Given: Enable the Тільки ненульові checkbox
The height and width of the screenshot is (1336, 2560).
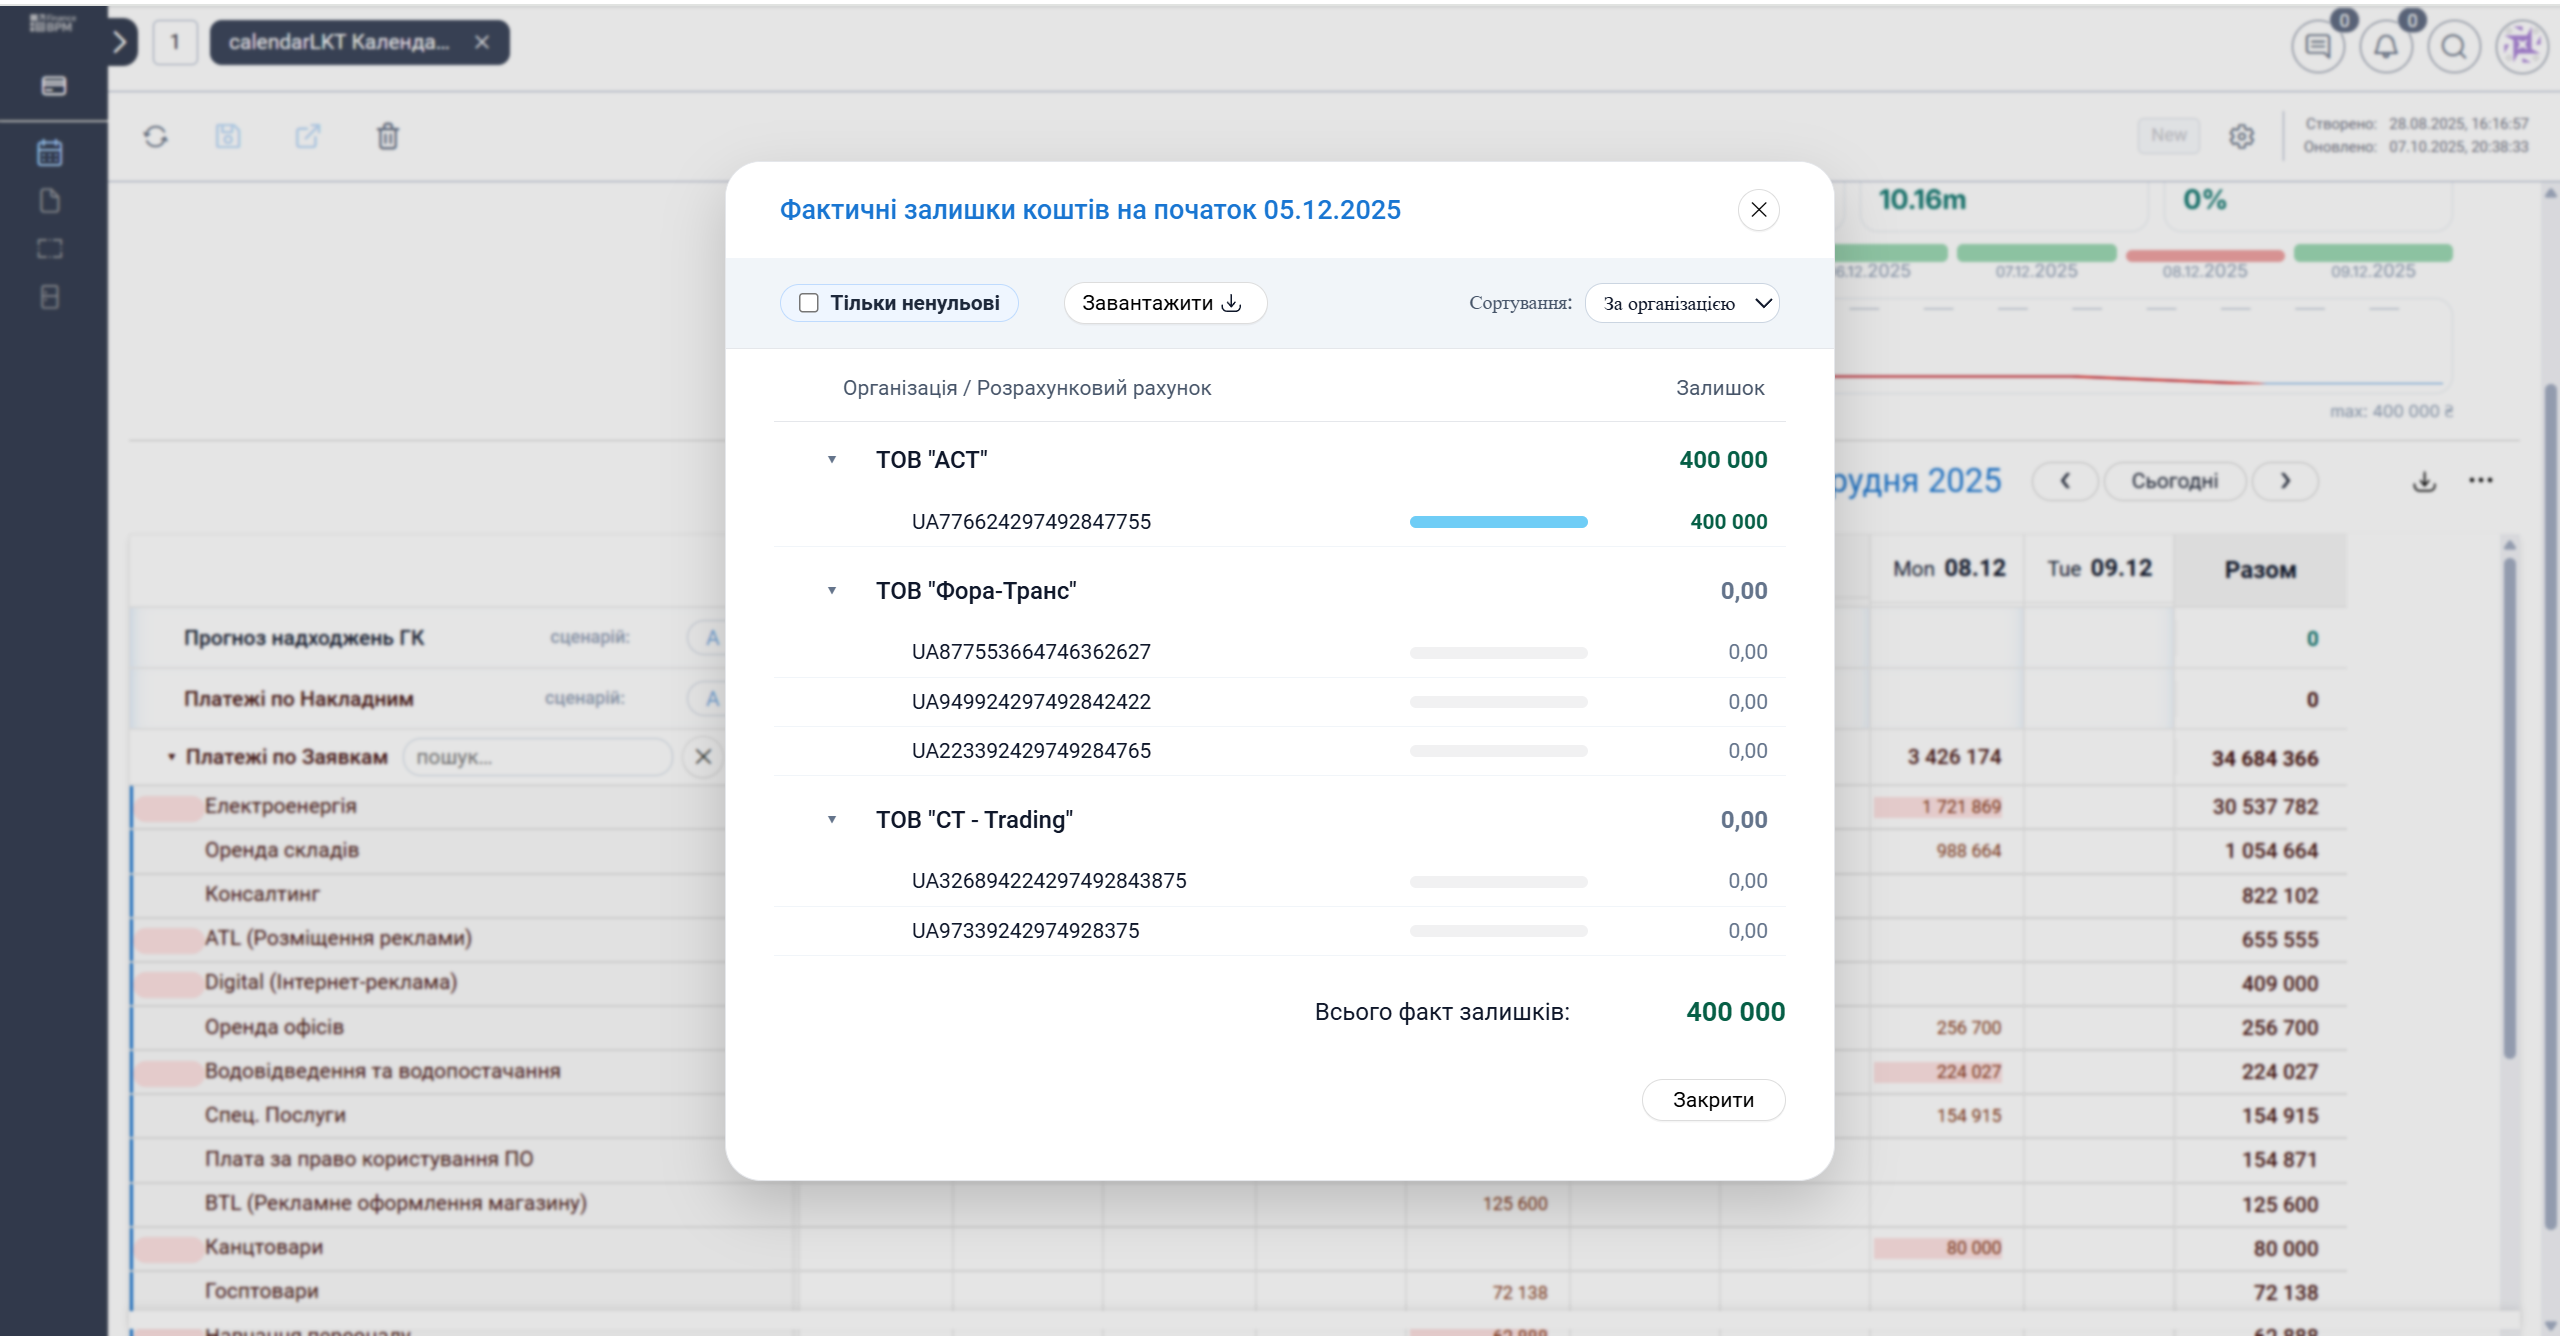Looking at the screenshot, I should [809, 303].
